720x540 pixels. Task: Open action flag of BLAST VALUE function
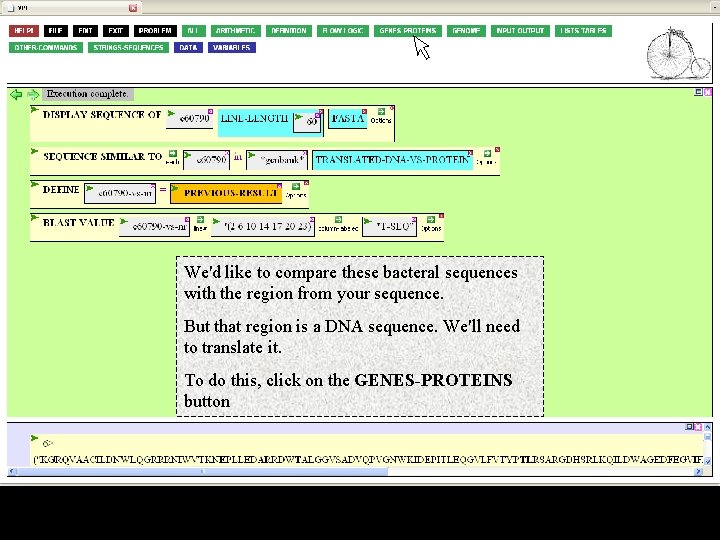coord(34,217)
